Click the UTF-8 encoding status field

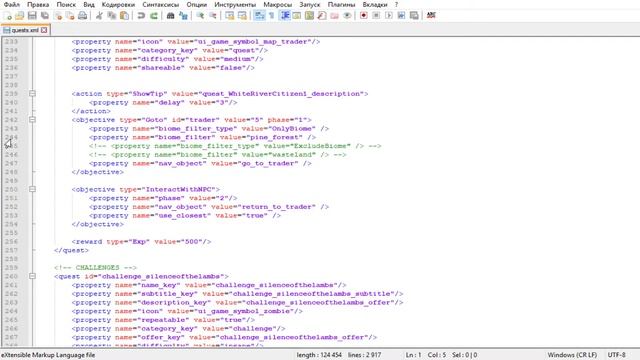[616, 355]
